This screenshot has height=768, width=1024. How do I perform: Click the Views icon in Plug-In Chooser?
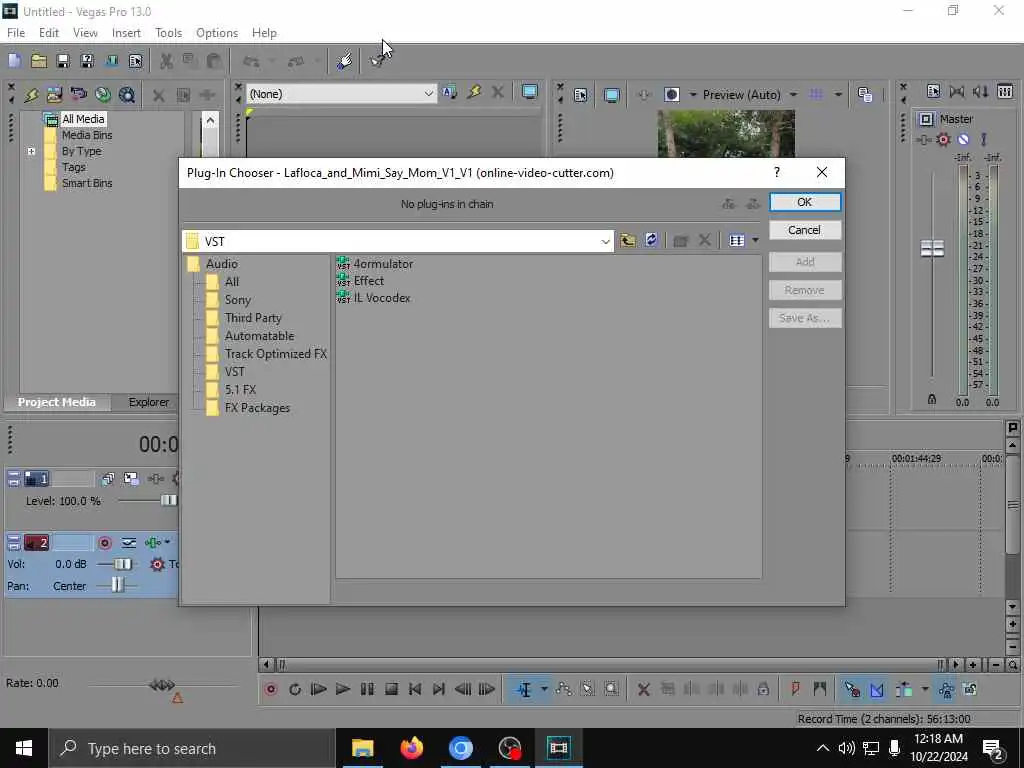[737, 240]
